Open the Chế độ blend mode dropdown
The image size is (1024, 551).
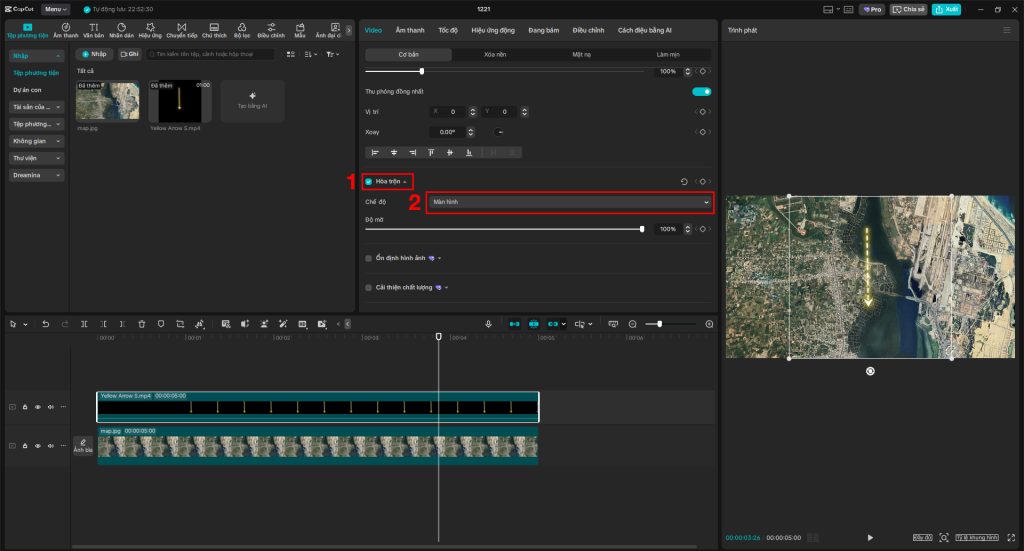tap(570, 202)
